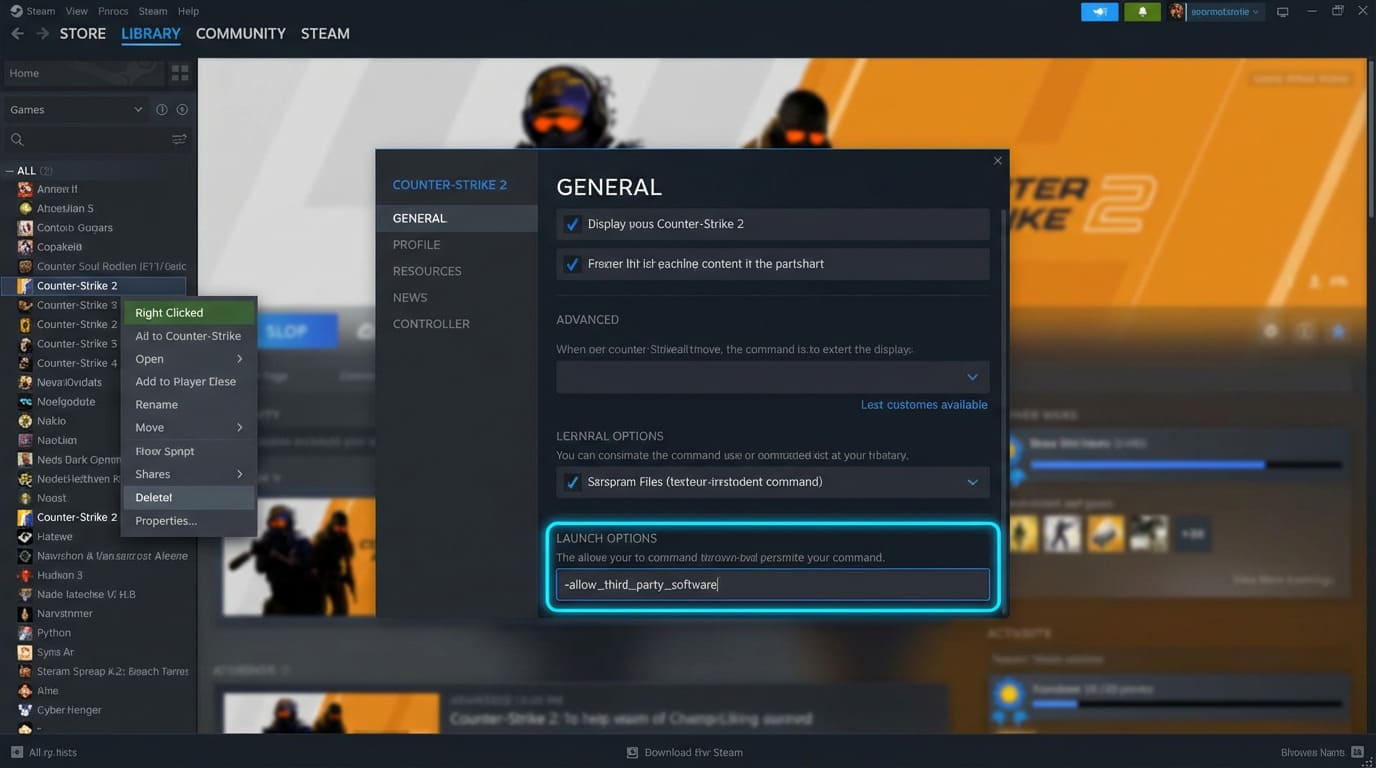Switch library to grid view icon

click(178, 71)
